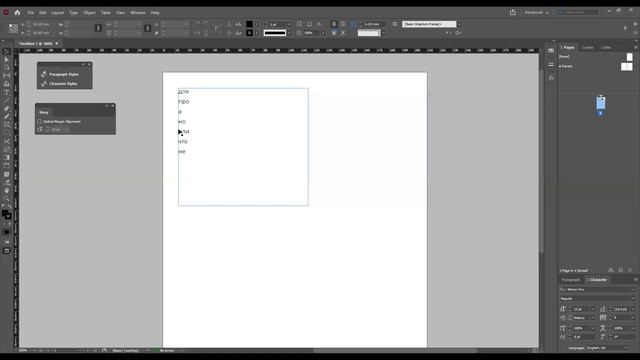Select the Gap tool

coord(7,76)
